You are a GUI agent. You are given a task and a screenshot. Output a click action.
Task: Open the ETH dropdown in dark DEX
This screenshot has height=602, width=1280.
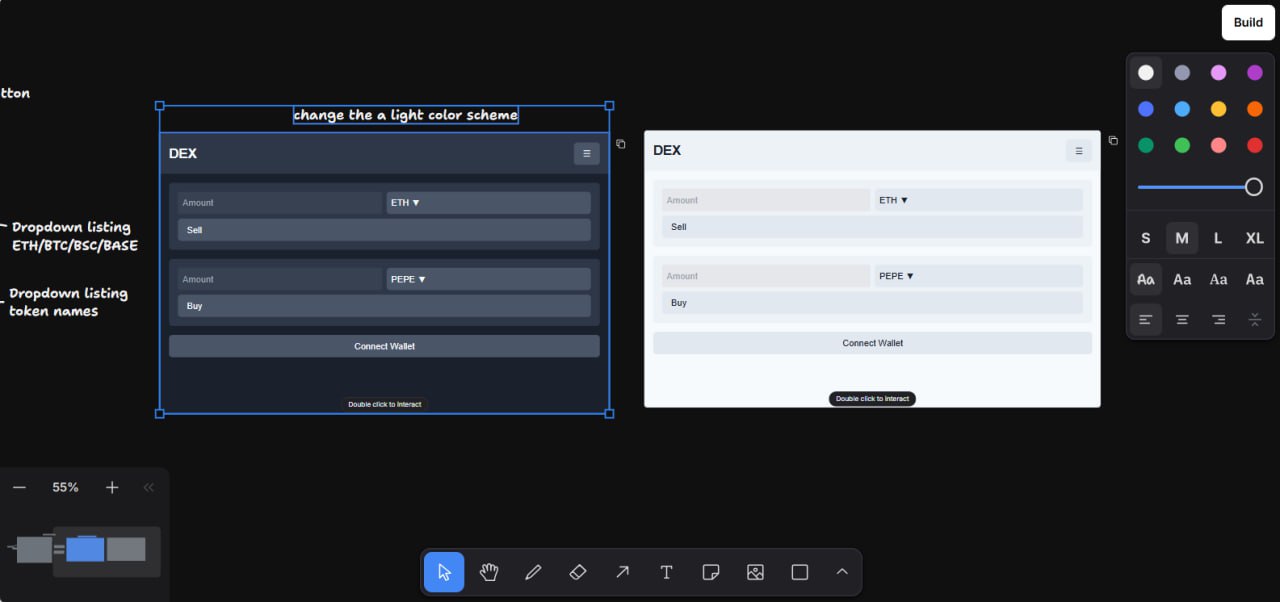(x=488, y=203)
